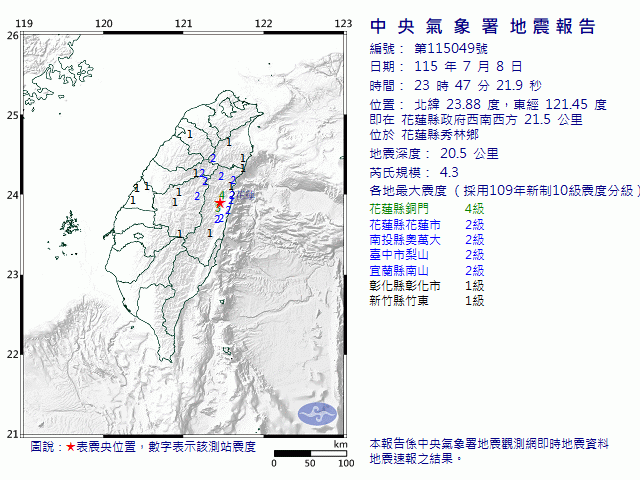Click the line 即在 花蓮縣政府西南西方 21.5 公里
This screenshot has width=640, height=480.
pos(476,120)
